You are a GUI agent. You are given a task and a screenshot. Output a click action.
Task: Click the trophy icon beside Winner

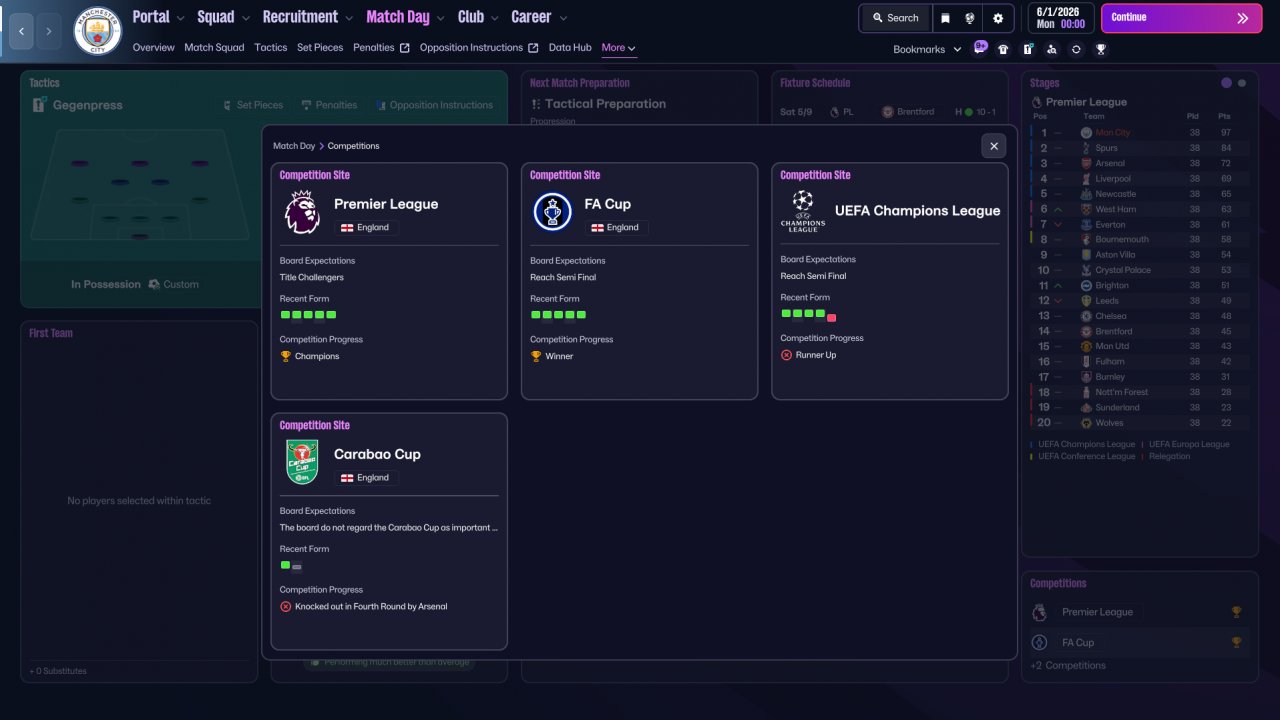[x=536, y=356]
